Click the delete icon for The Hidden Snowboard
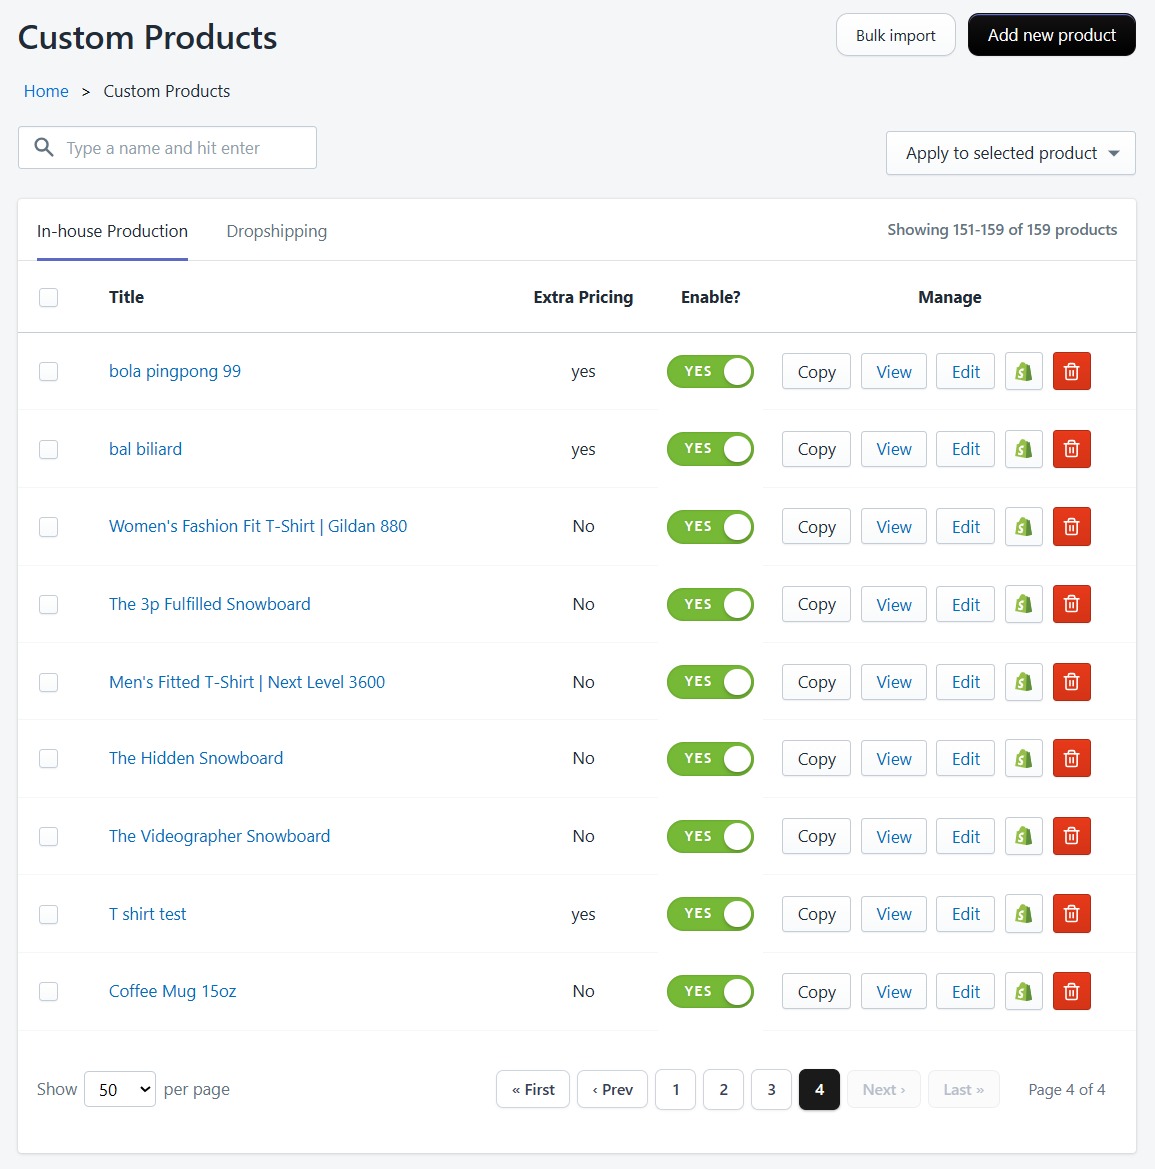The height and width of the screenshot is (1169, 1155). (1071, 758)
